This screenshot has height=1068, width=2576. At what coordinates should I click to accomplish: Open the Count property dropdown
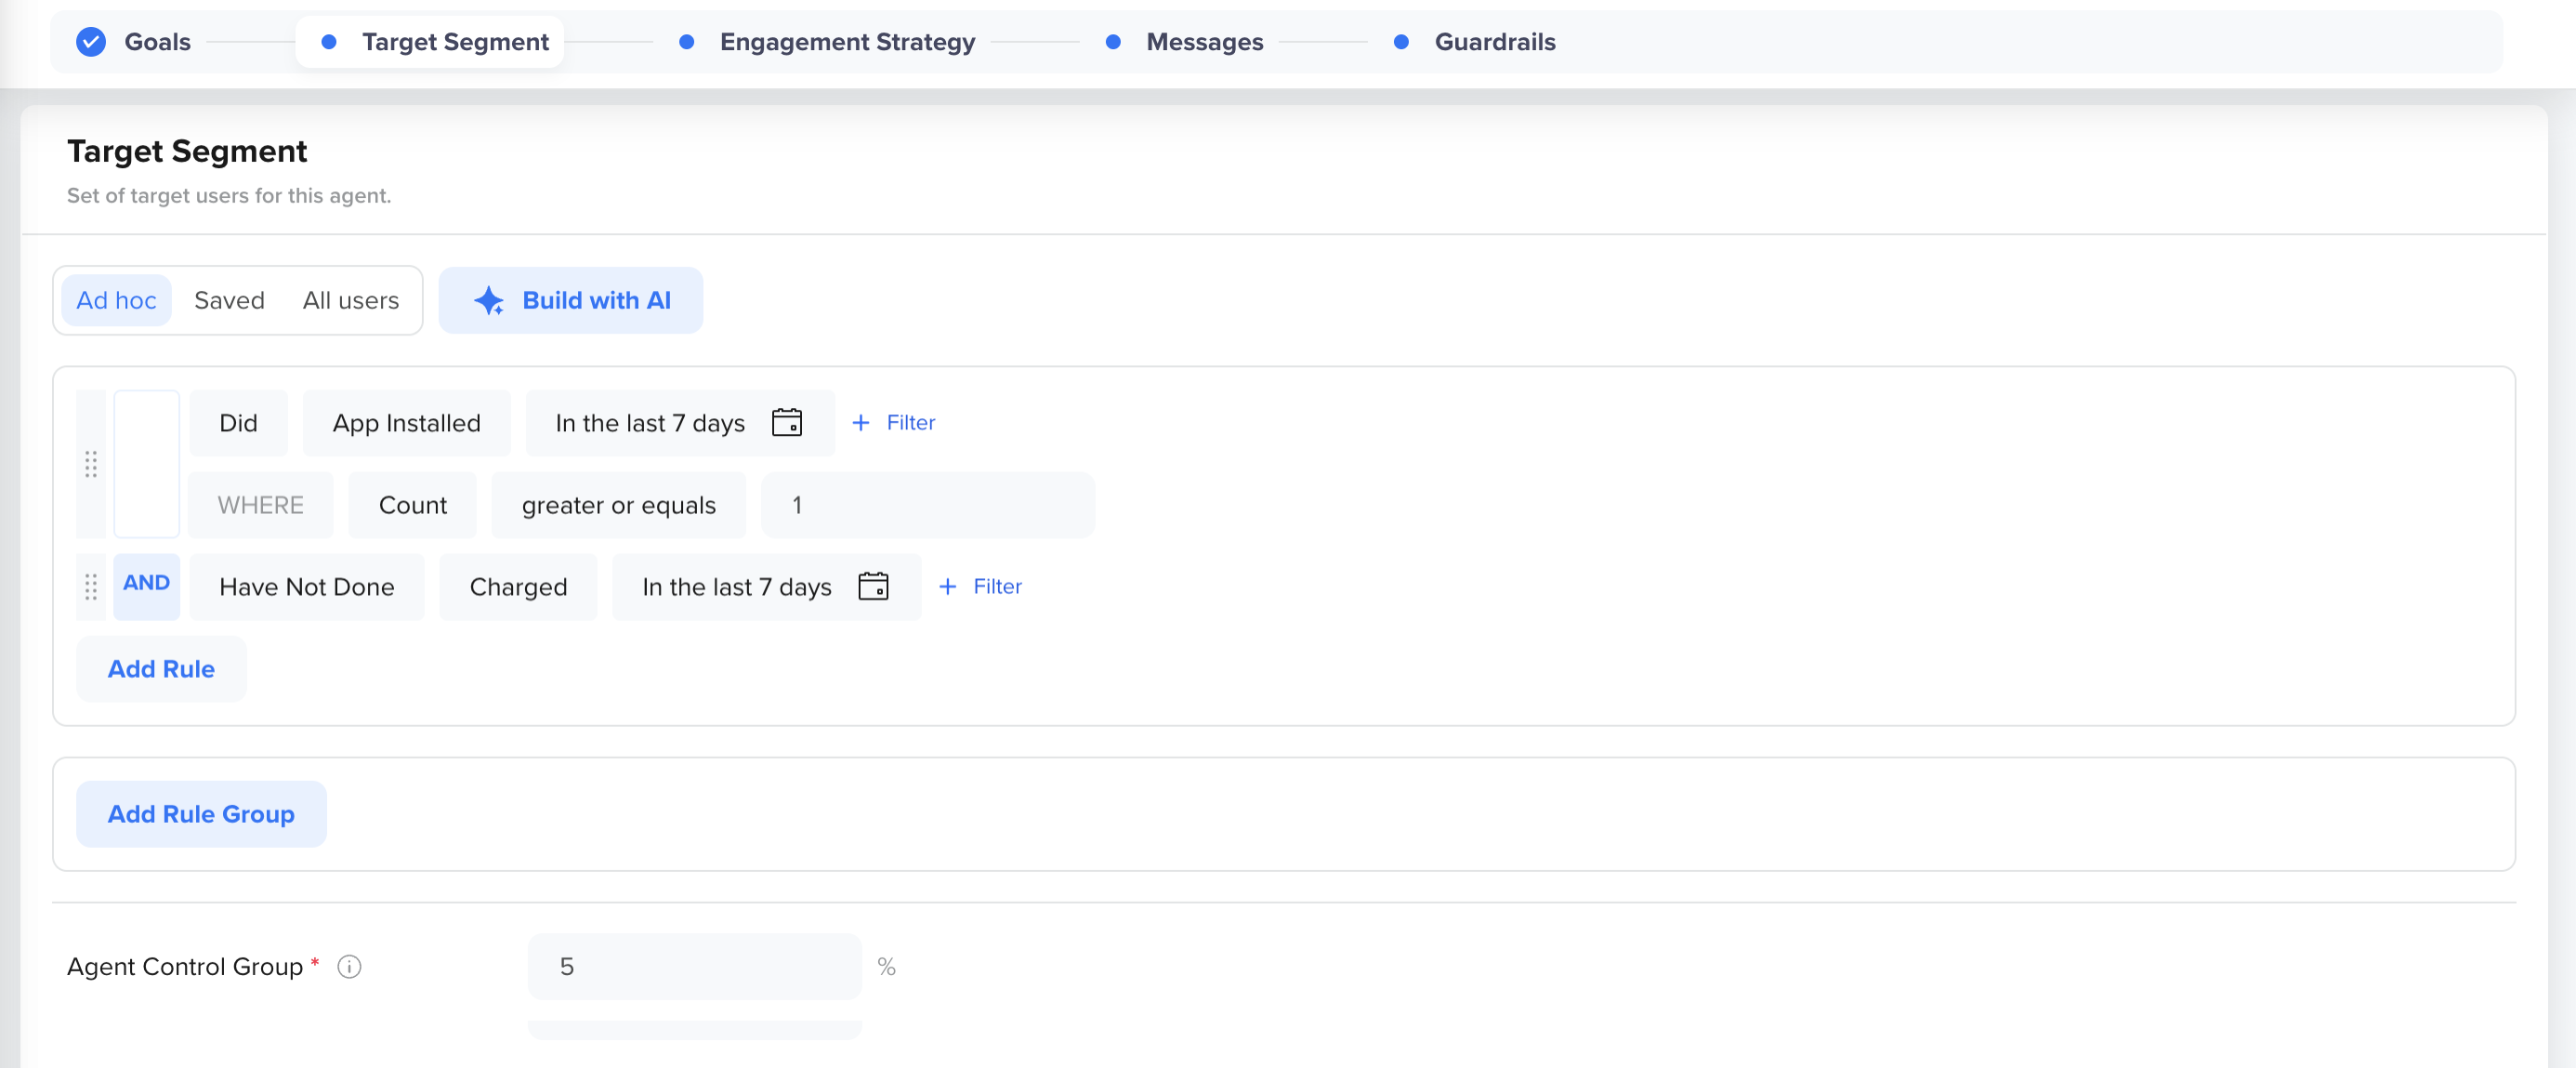point(413,505)
